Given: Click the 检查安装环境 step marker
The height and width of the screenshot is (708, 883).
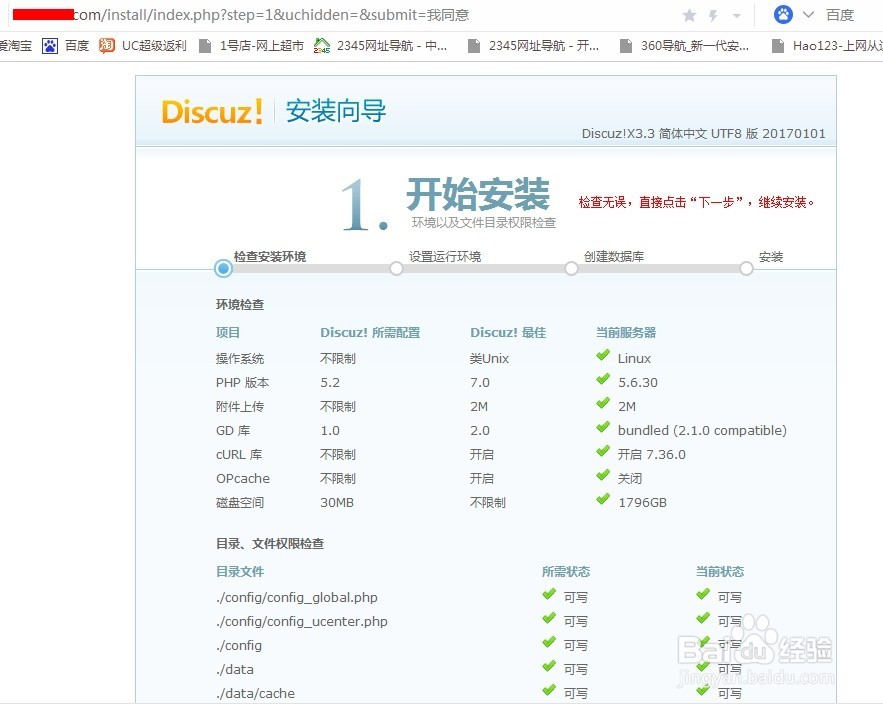Looking at the screenshot, I should (224, 268).
